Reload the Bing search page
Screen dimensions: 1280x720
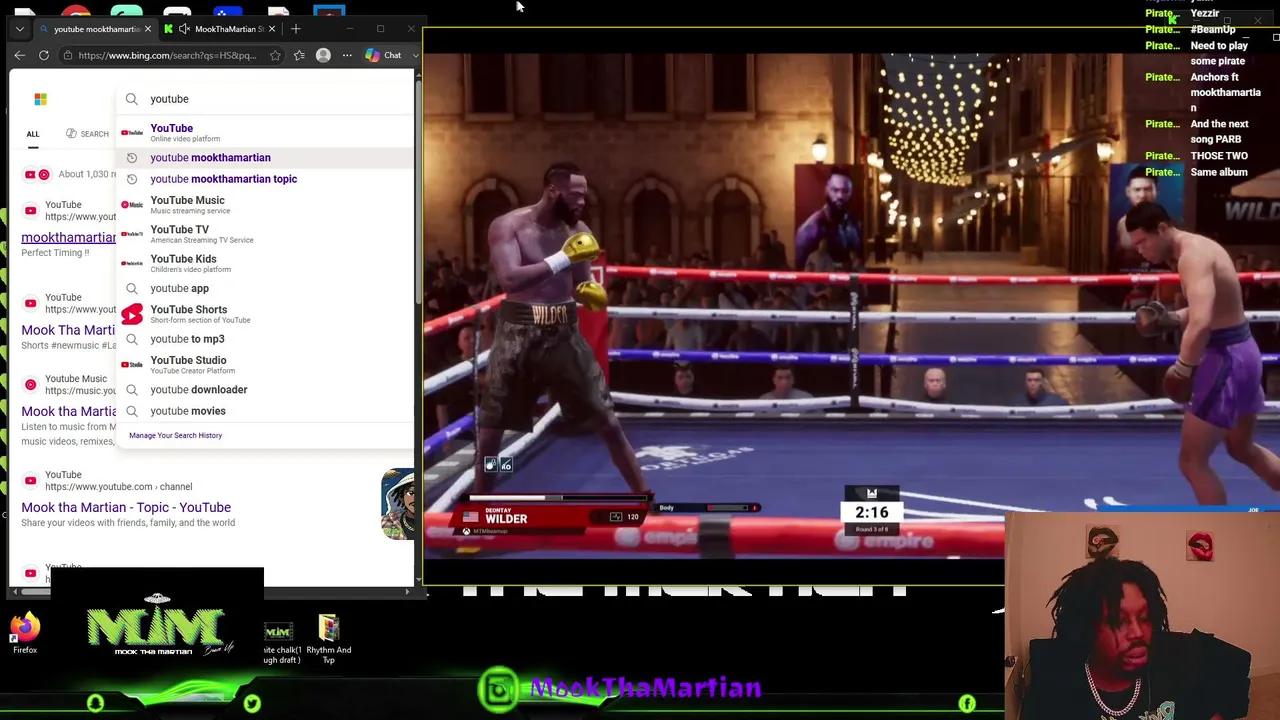pos(44,55)
